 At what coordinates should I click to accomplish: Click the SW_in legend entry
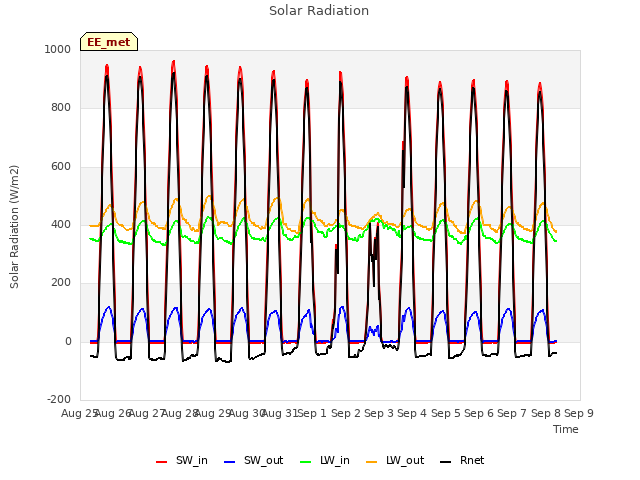click(182, 460)
